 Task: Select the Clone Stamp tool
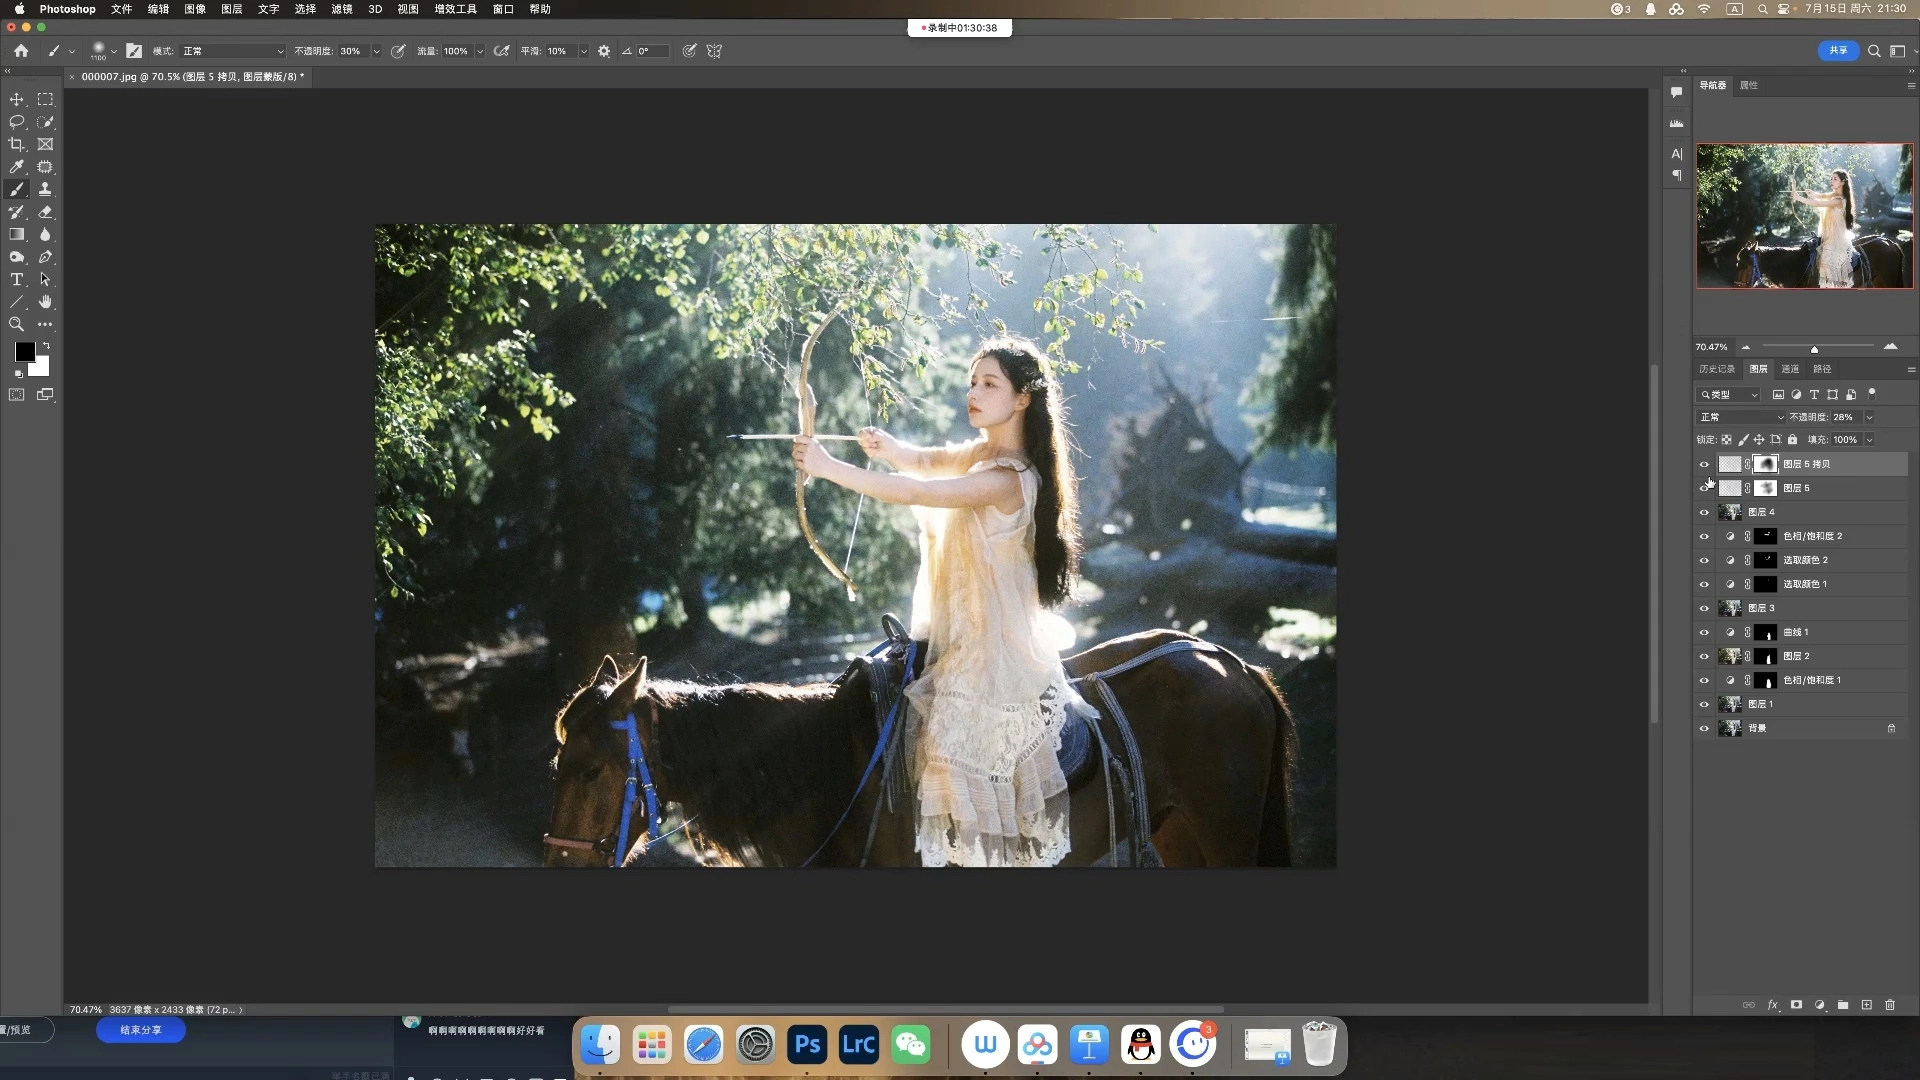coord(45,189)
